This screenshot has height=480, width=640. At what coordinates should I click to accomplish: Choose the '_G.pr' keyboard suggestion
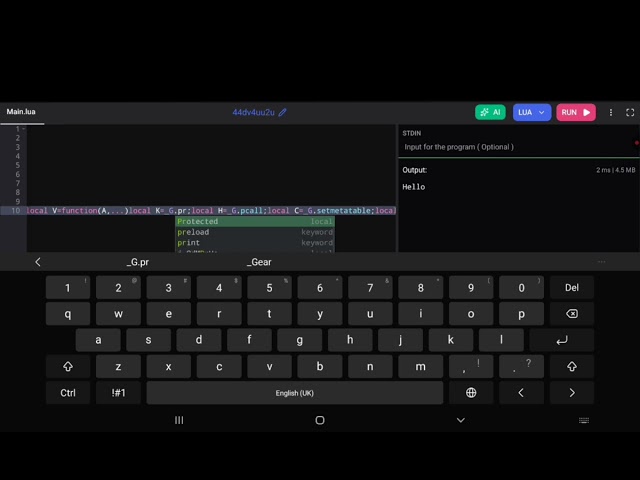click(x=138, y=262)
